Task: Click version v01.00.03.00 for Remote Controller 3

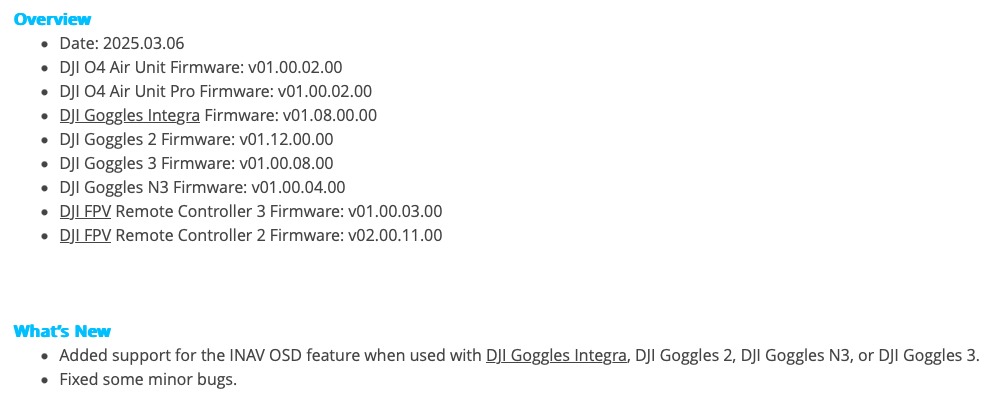Action: pyautogui.click(x=395, y=211)
